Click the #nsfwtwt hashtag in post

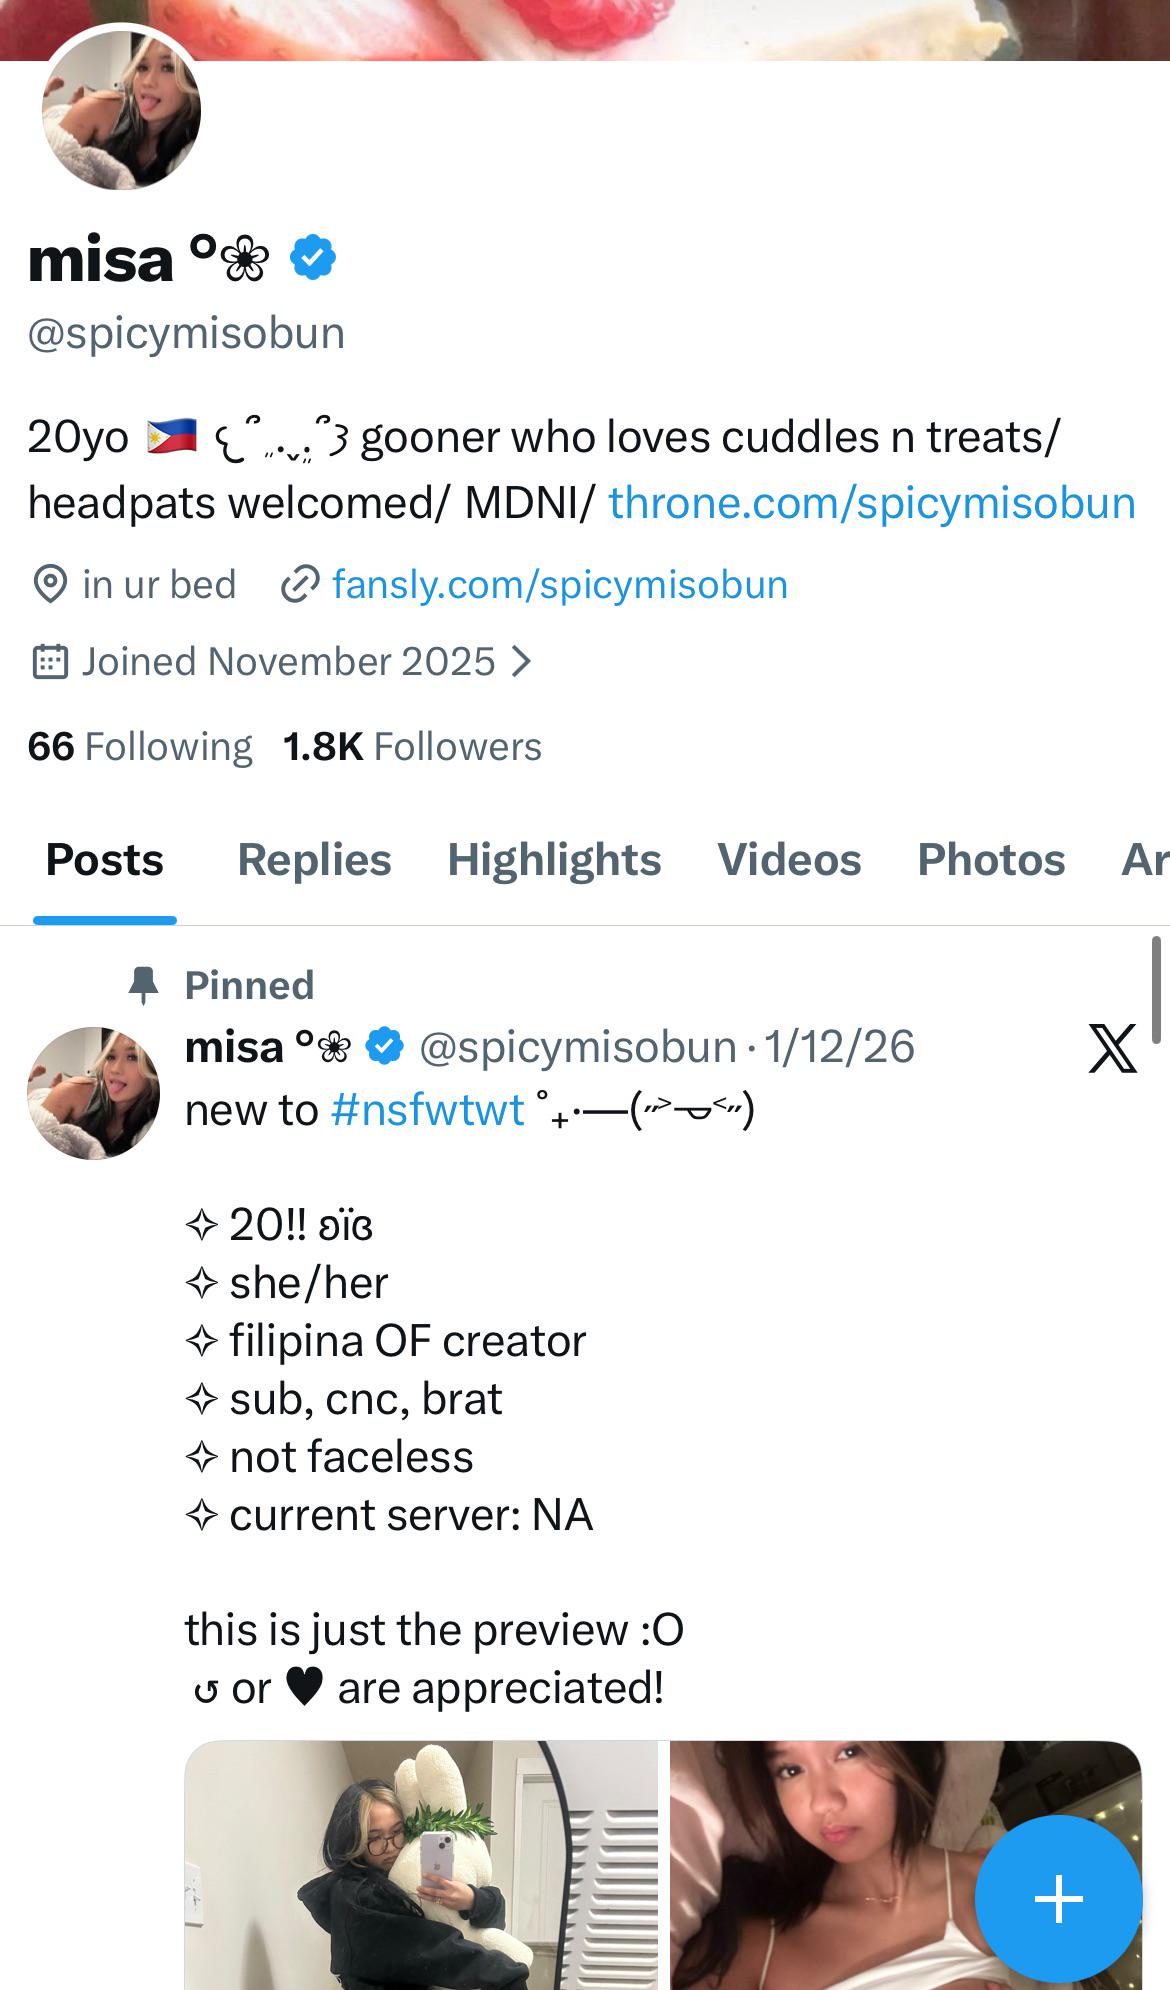click(427, 1109)
